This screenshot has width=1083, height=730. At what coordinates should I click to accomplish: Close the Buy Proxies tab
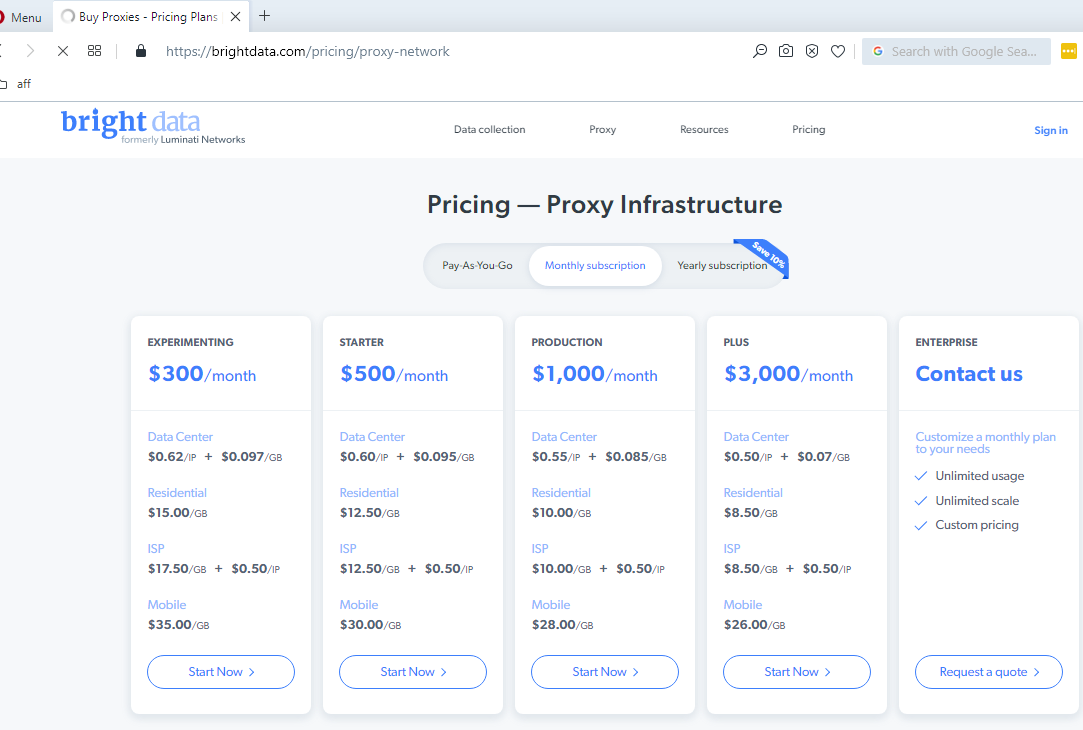[x=235, y=17]
